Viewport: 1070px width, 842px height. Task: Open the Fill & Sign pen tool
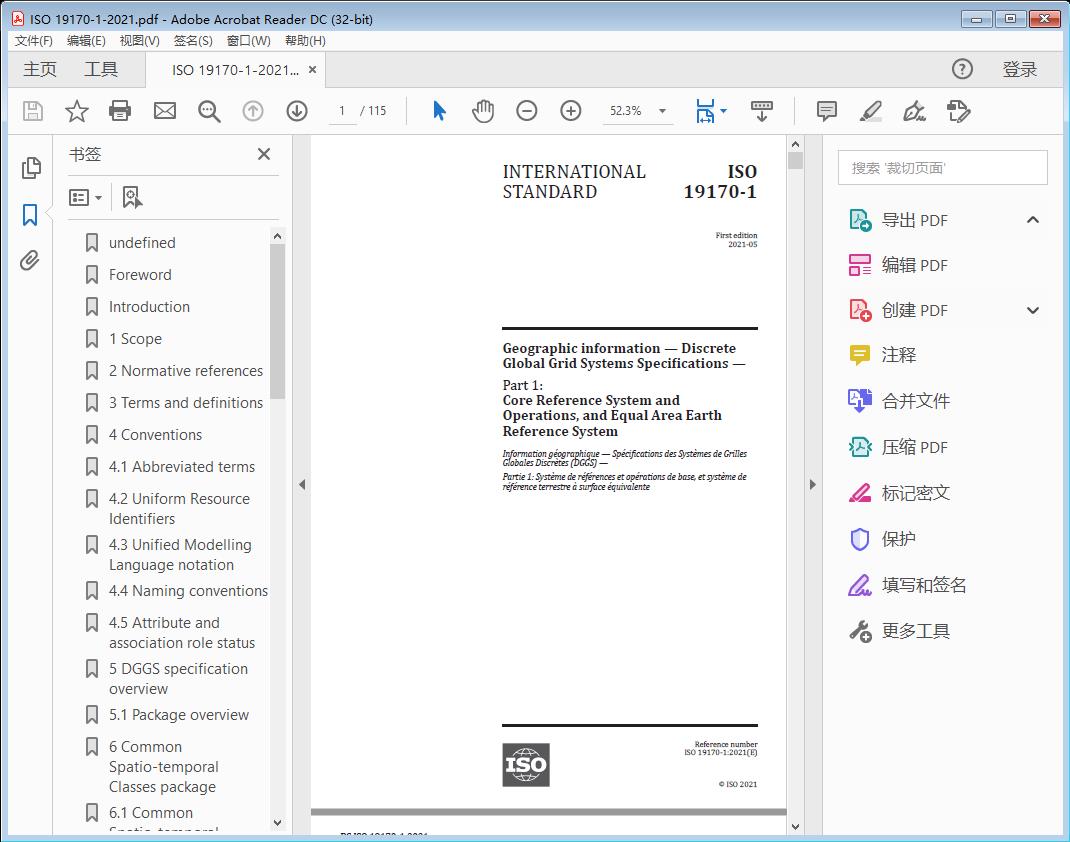[913, 113]
